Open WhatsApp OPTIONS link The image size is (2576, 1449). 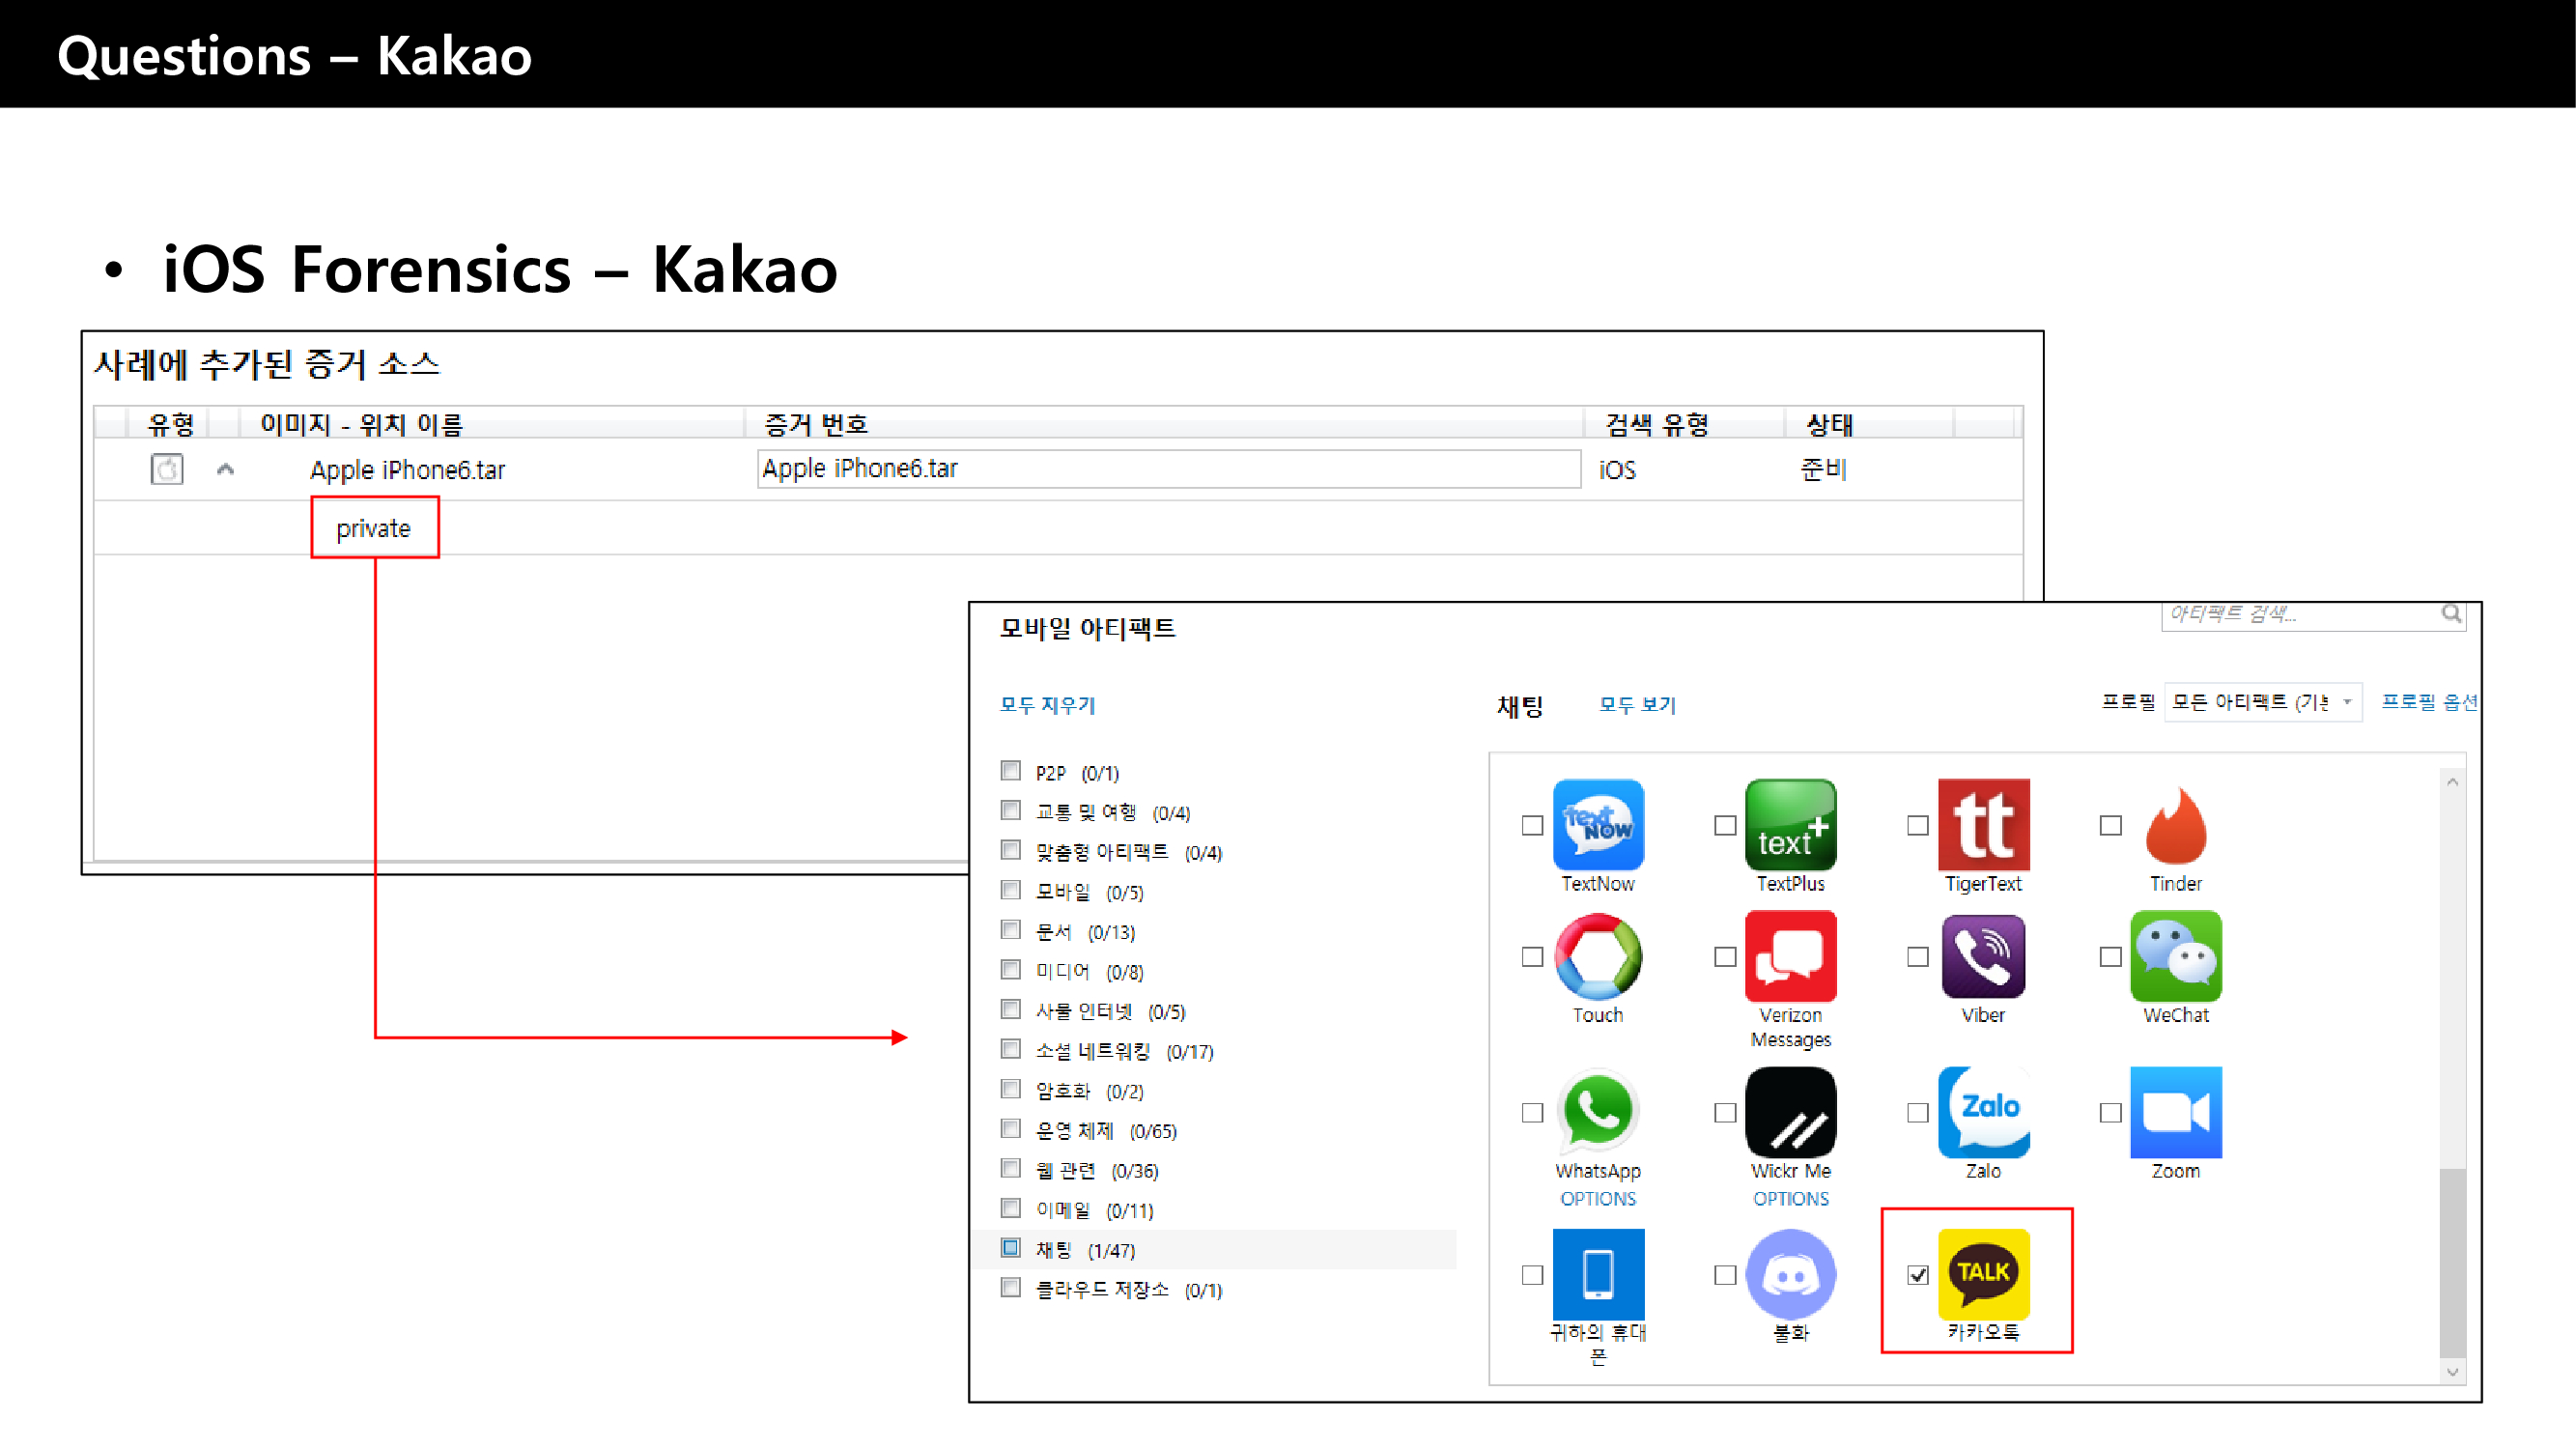[1597, 1198]
